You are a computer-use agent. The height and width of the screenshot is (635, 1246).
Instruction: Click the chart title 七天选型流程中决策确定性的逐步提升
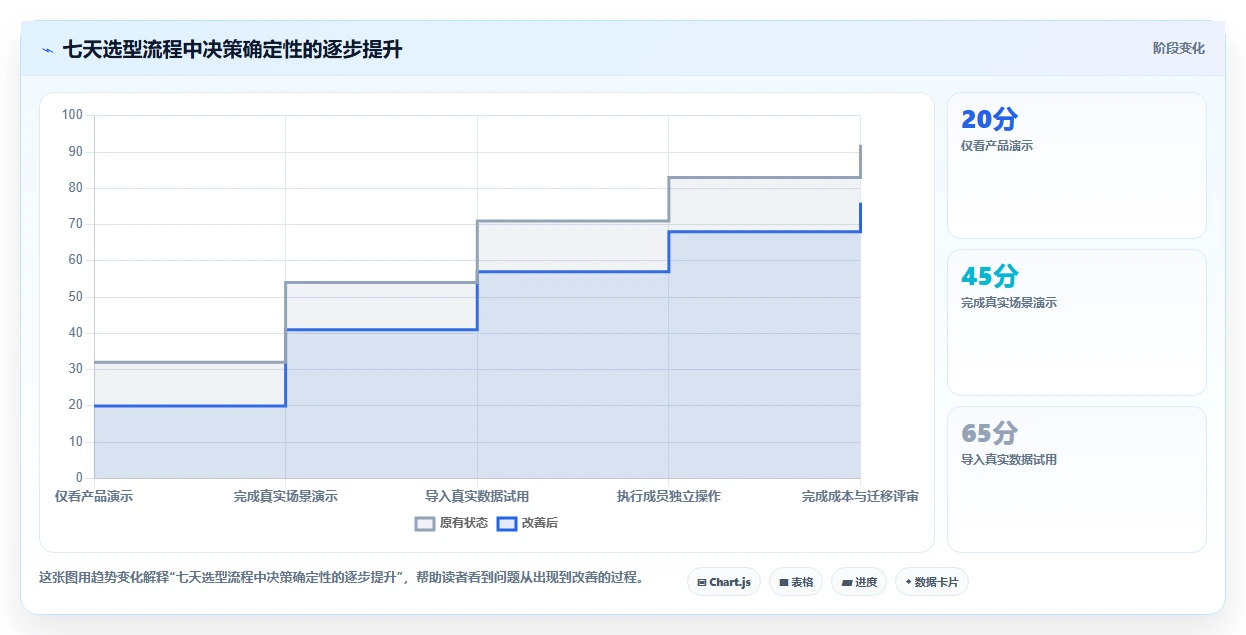232,50
